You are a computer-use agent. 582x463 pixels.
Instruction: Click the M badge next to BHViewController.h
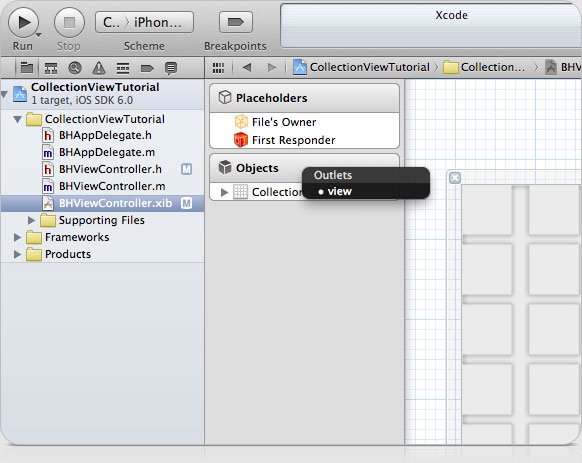(186, 169)
